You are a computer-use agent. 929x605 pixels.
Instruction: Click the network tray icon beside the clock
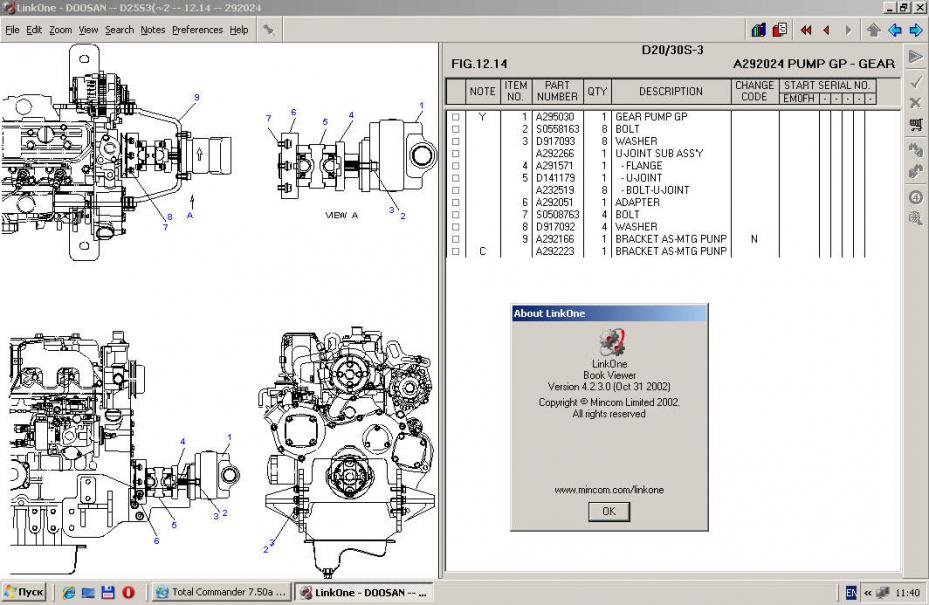[883, 593]
